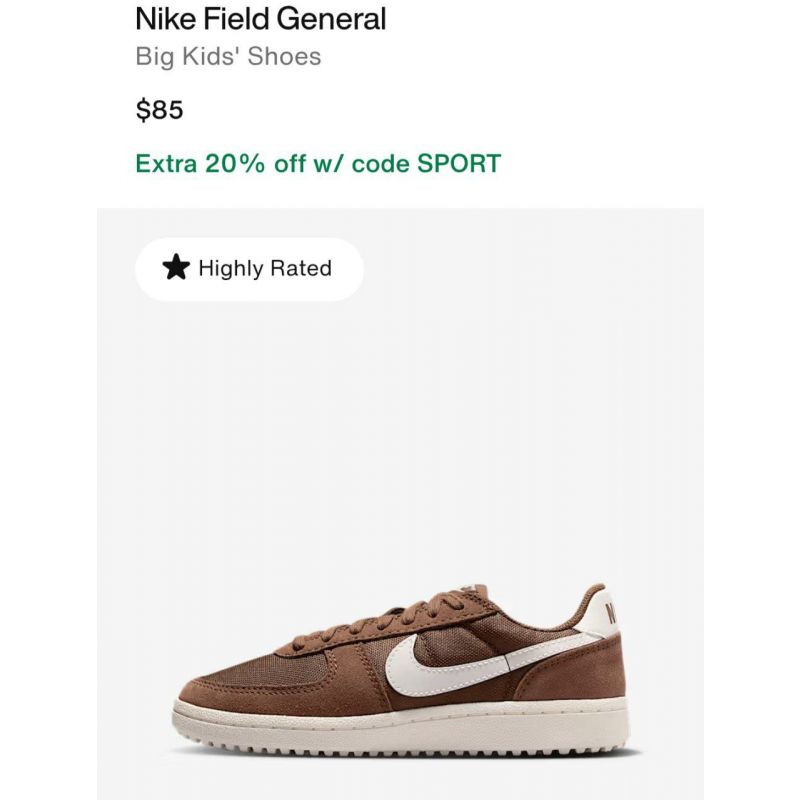Click the Highly Rated label text
The image size is (800, 800).
(x=265, y=268)
